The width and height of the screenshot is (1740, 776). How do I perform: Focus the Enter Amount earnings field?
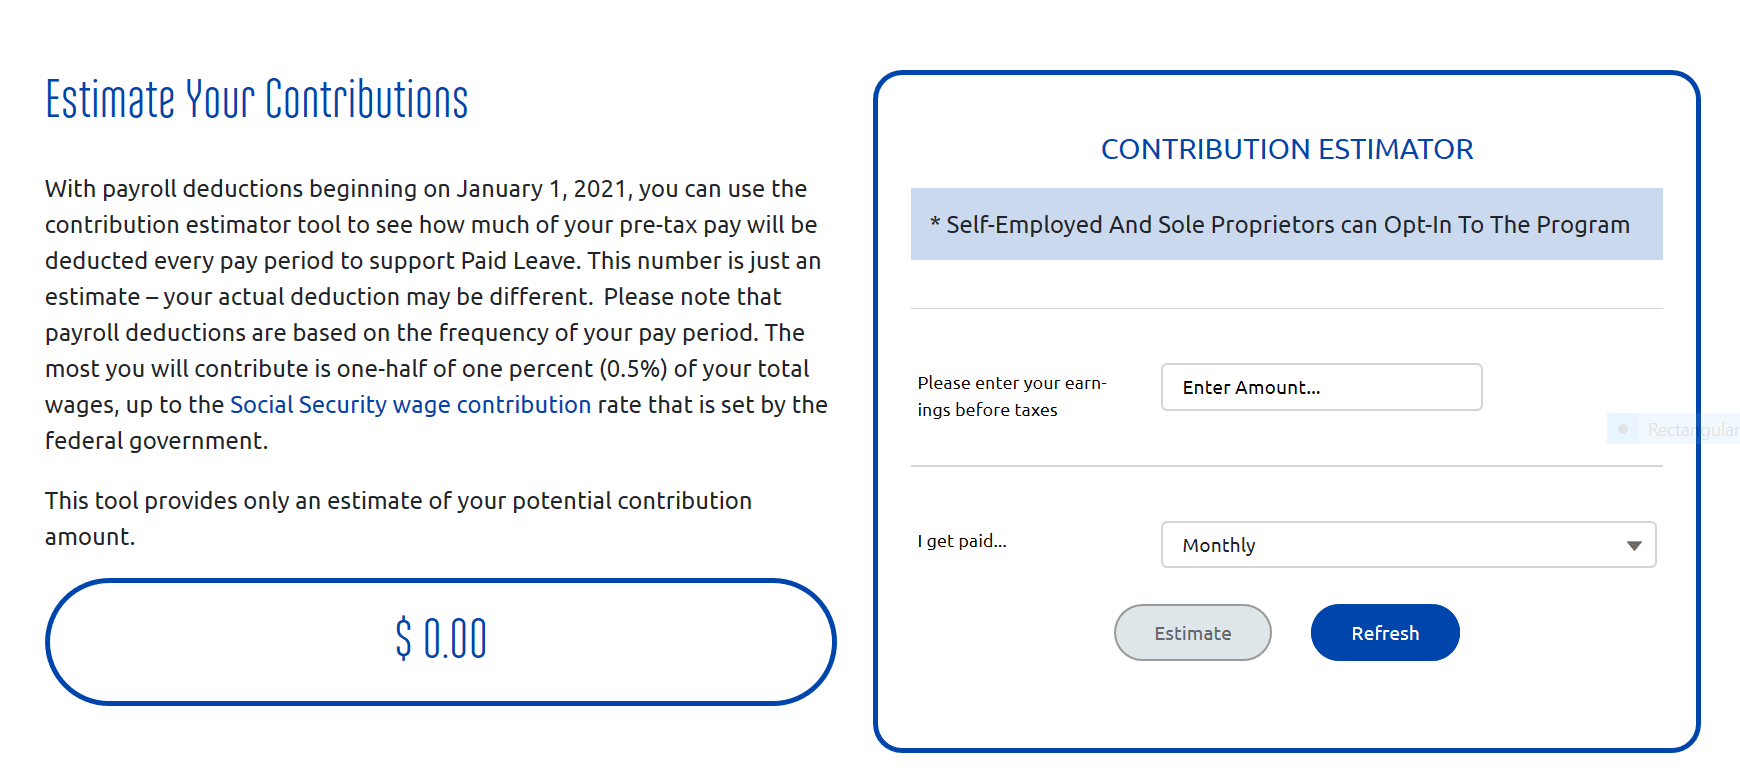click(1320, 387)
